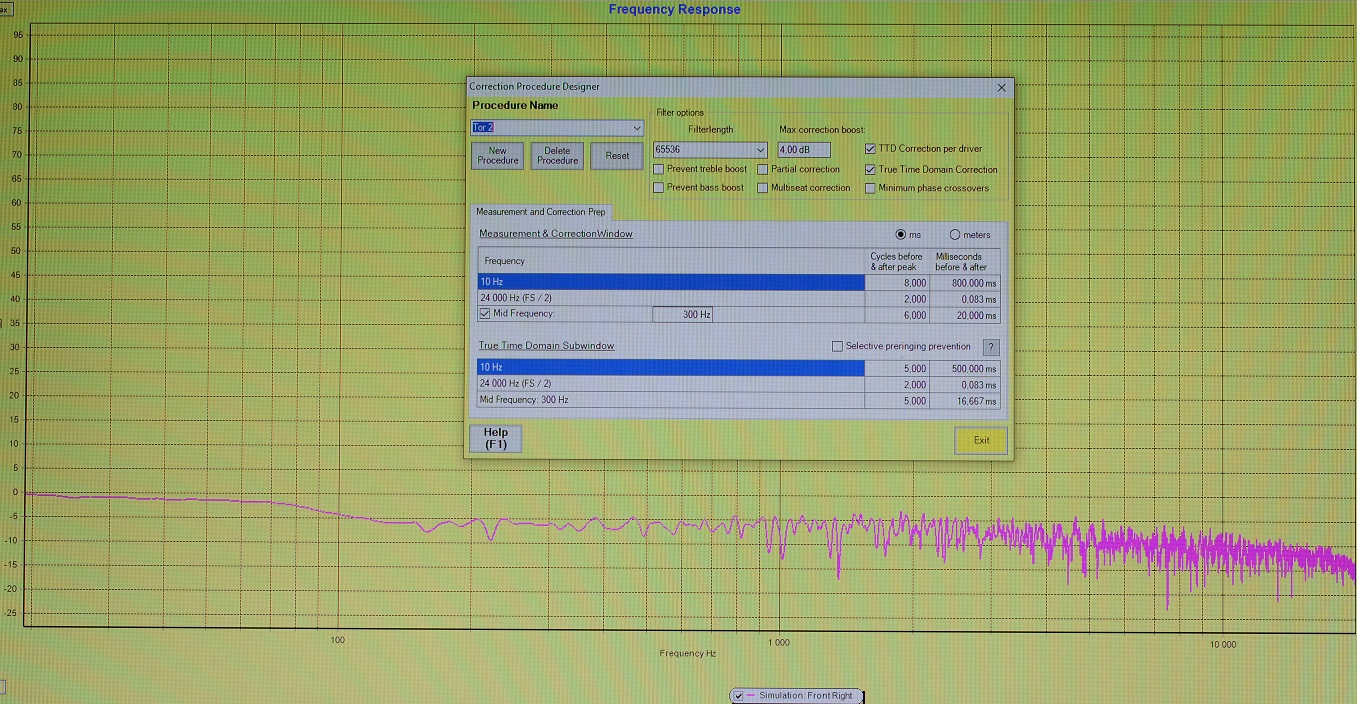
Task: Enable Prevent treble boost checkbox
Action: coord(658,169)
